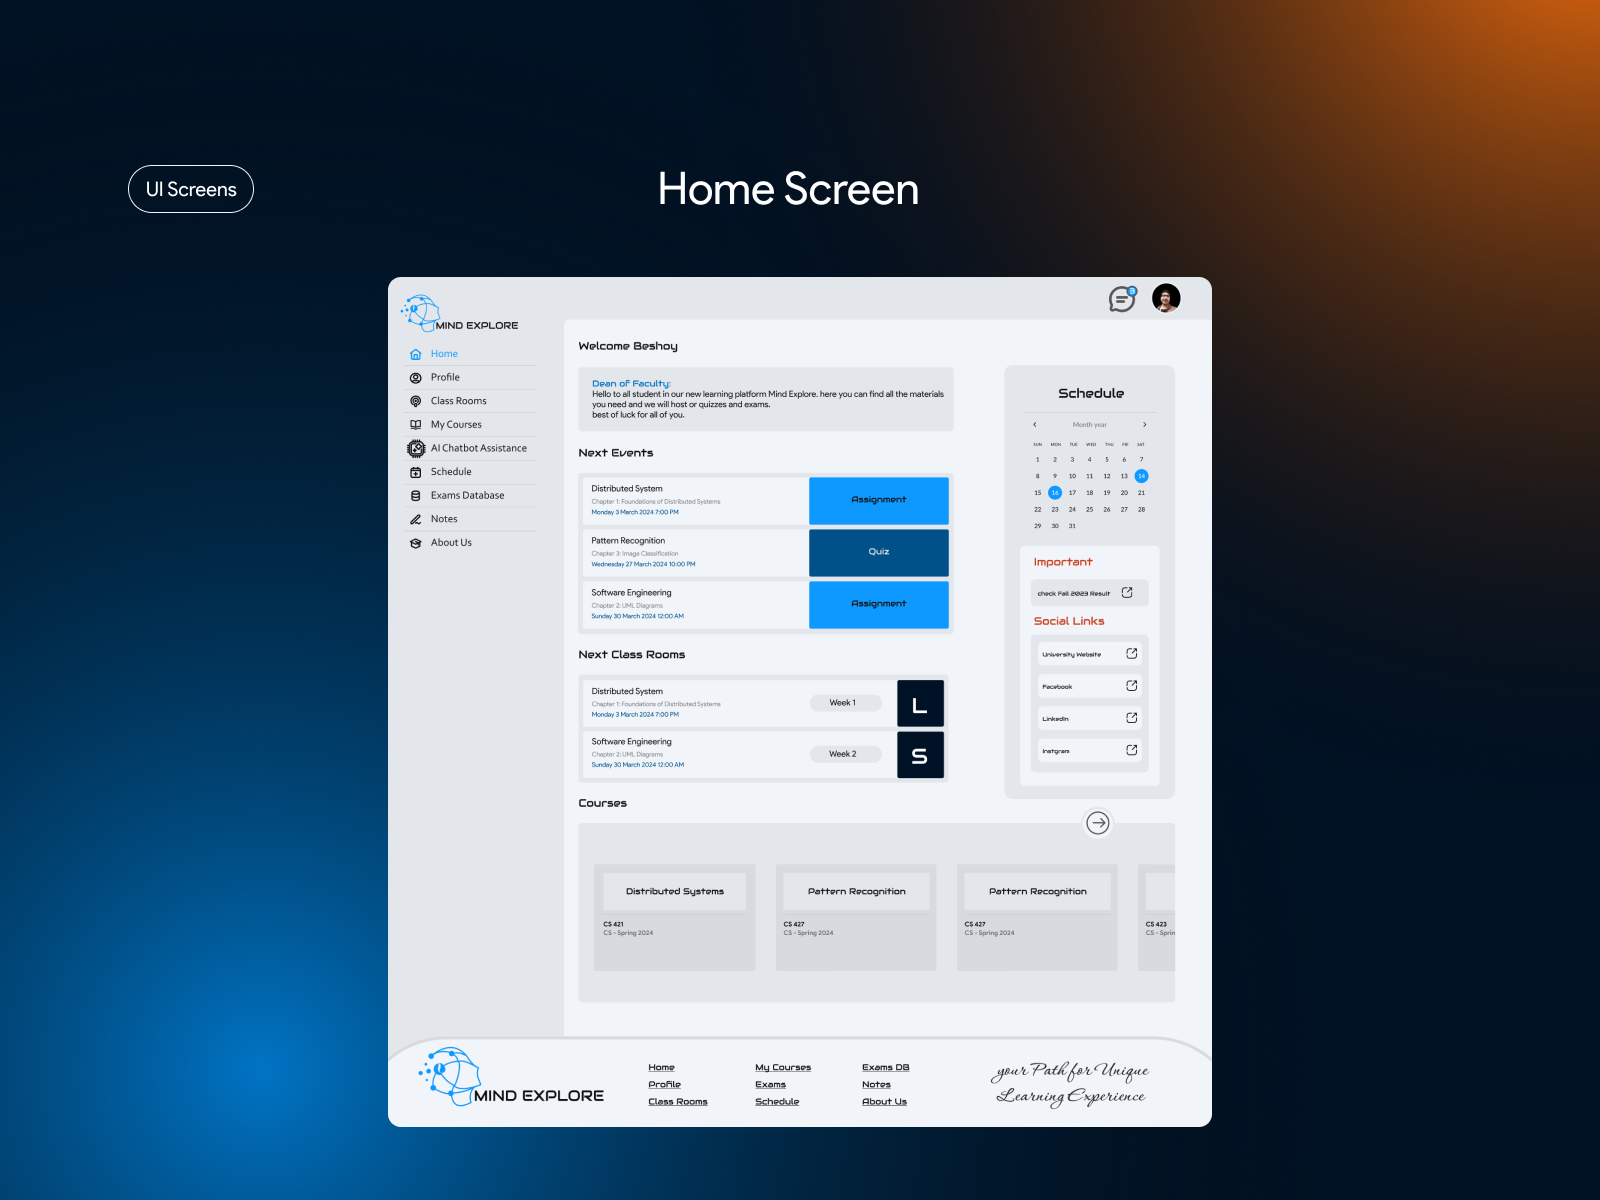This screenshot has width=1600, height=1200.
Task: Select day 16 in the calendar
Action: (1054, 493)
